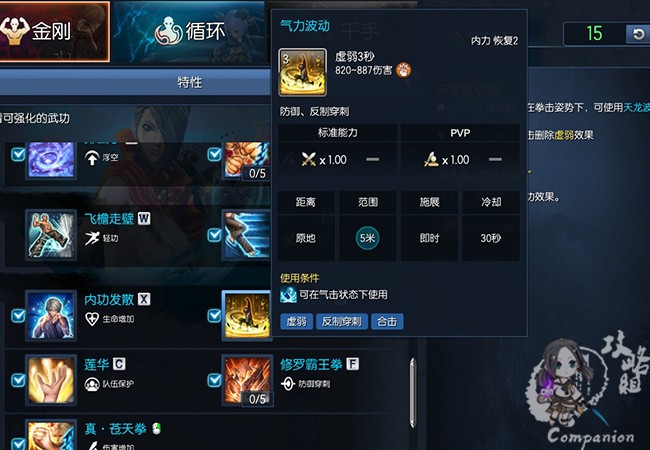Click the 反制穿刺 tag button
The height and width of the screenshot is (450, 650).
tap(342, 322)
